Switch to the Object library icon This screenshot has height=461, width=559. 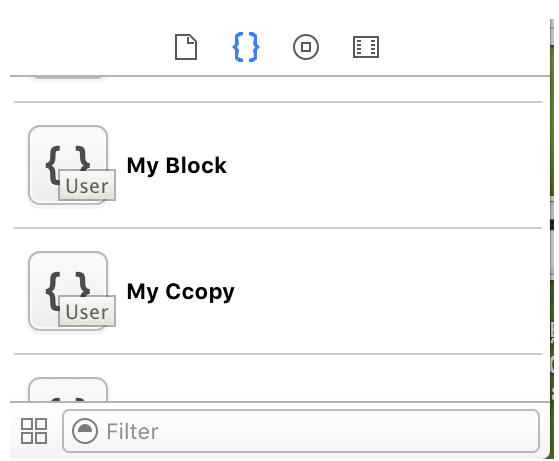click(x=306, y=47)
